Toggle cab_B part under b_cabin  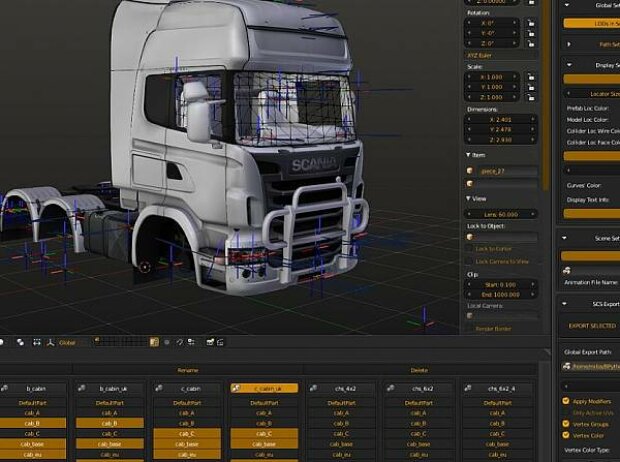32,423
